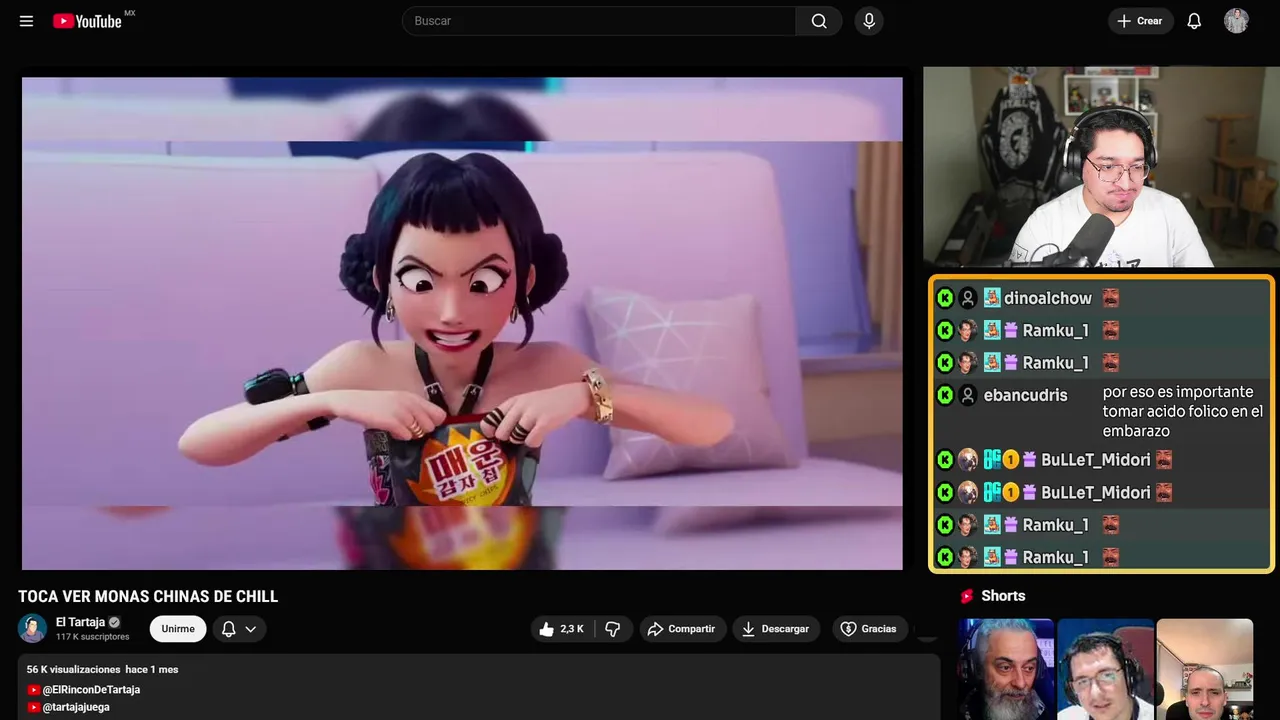Click the Unirme button
This screenshot has height=720, width=1280.
[x=178, y=629]
